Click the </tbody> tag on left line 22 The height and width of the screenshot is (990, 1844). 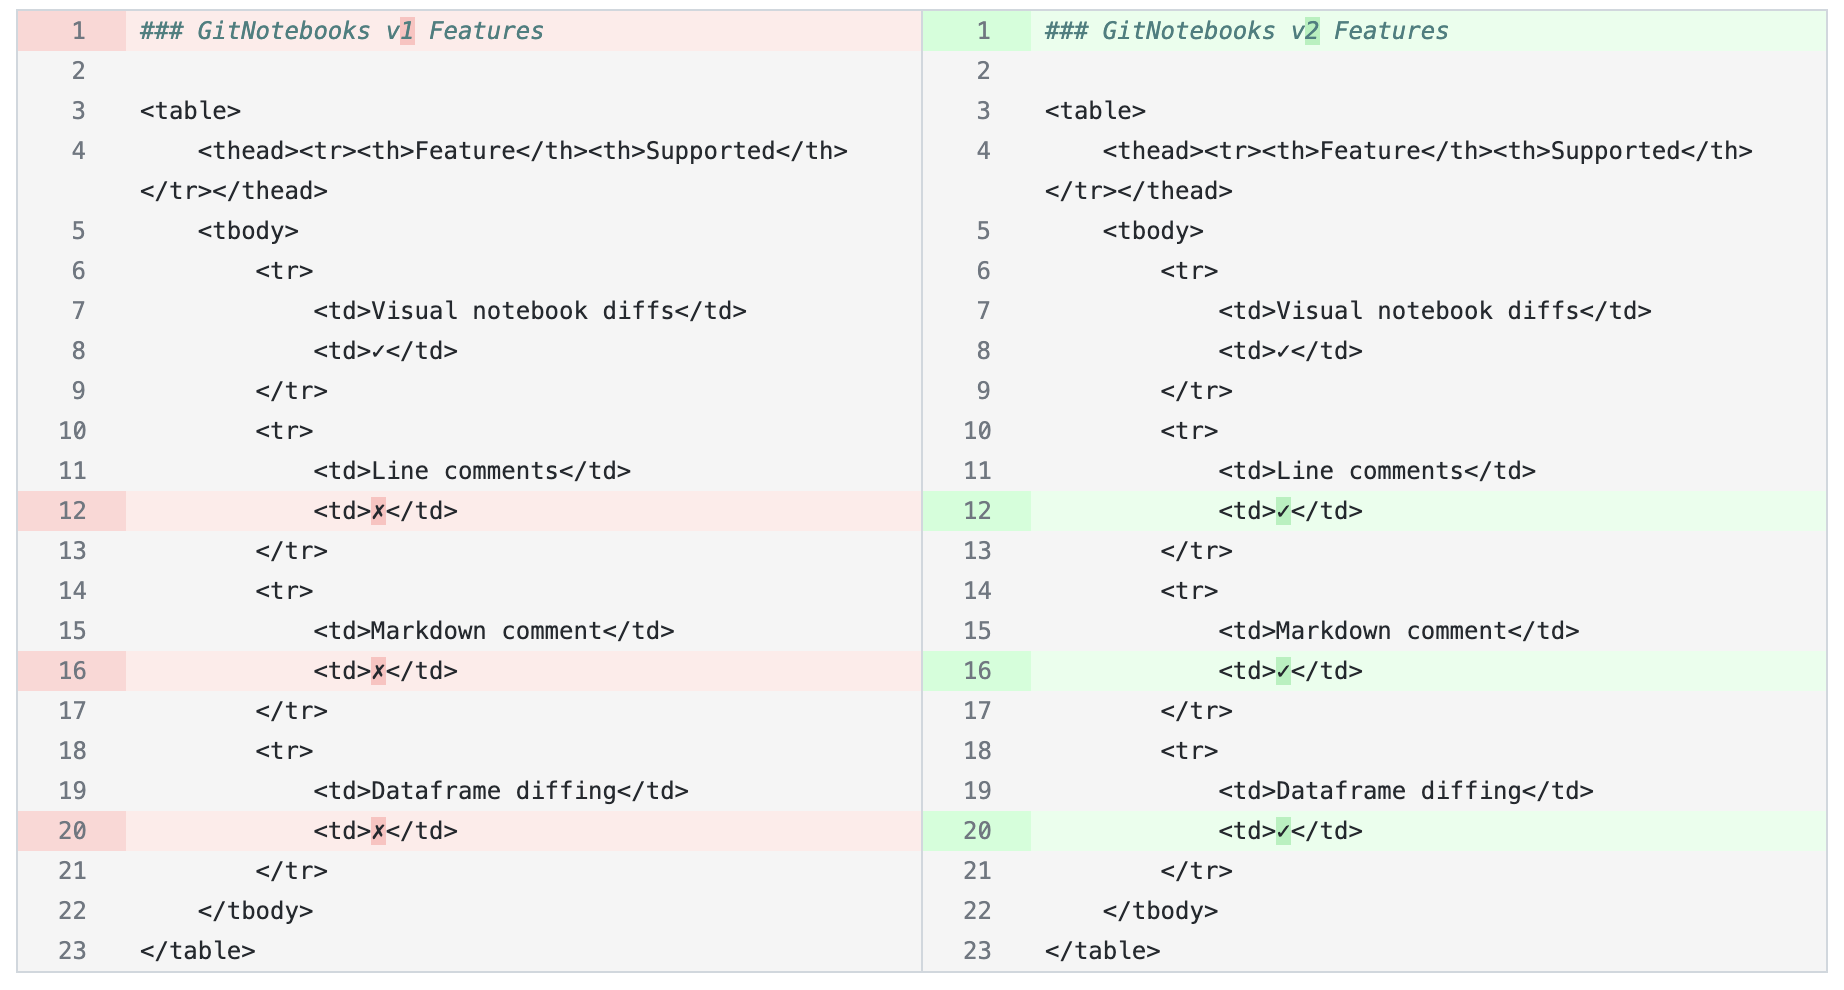point(255,911)
